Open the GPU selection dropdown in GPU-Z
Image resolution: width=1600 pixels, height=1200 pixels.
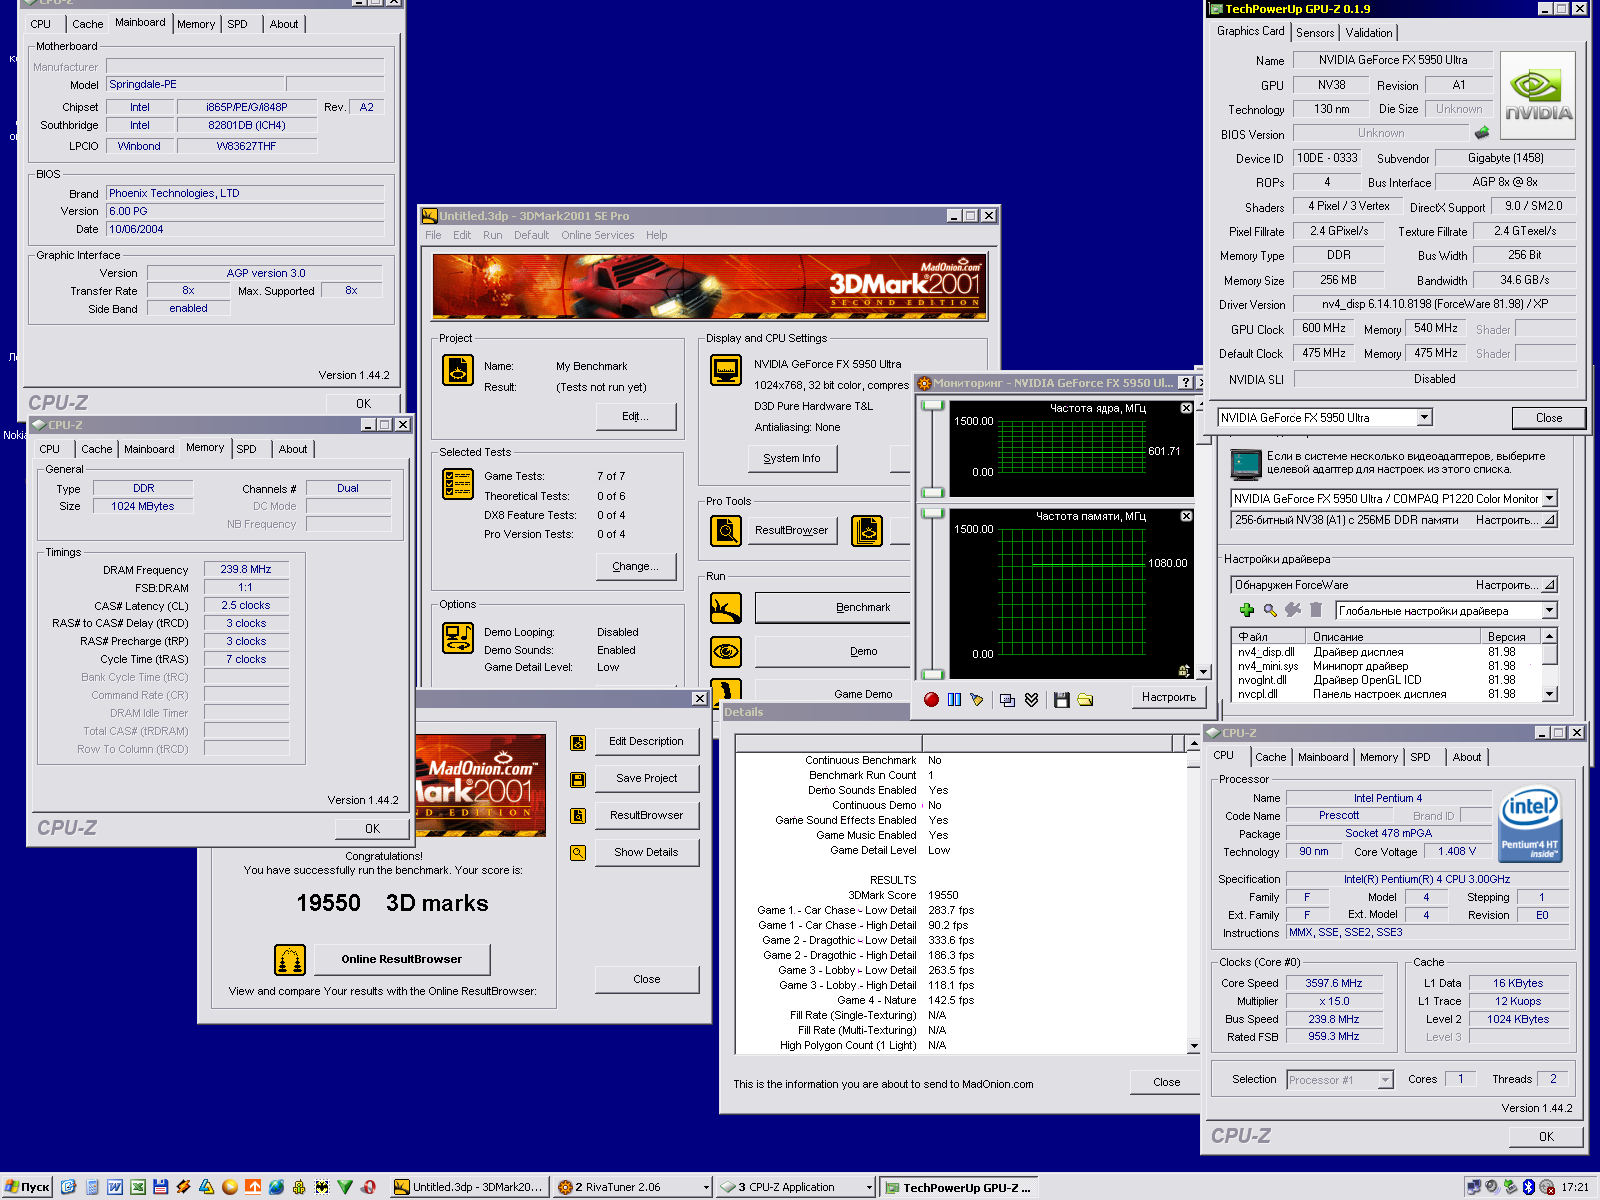1425,417
